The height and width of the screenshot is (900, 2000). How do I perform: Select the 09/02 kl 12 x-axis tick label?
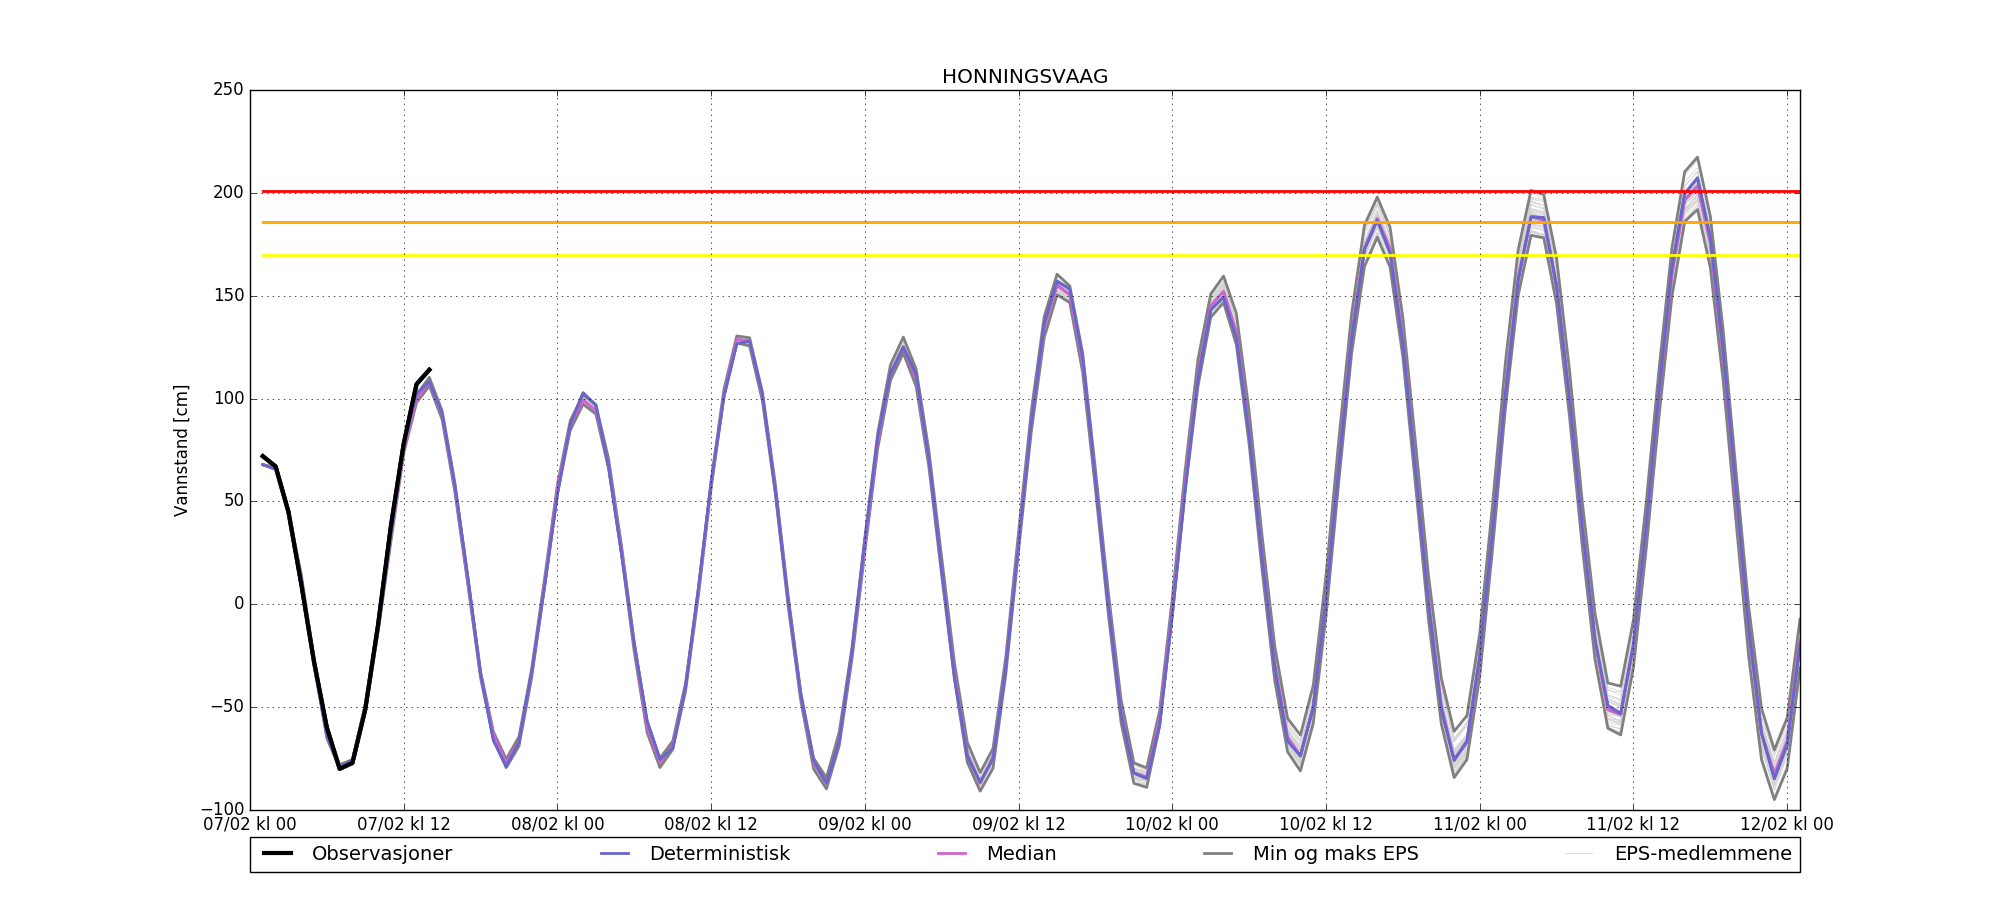tap(1019, 825)
